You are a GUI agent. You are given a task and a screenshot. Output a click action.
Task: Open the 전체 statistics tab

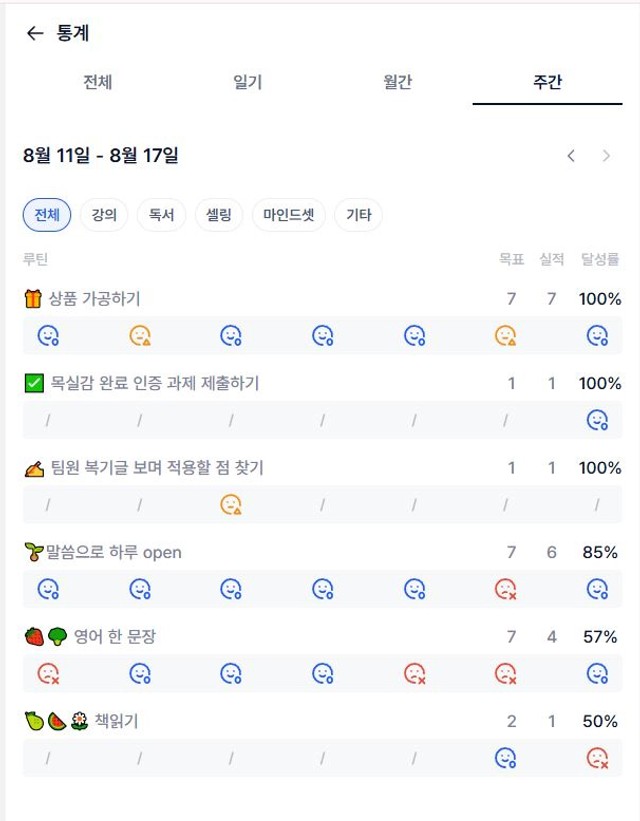pos(98,82)
